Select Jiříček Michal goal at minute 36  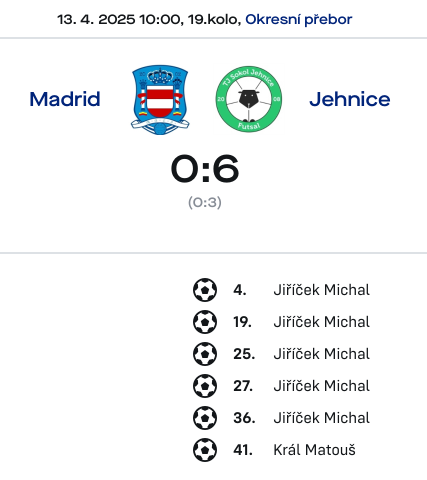point(322,418)
